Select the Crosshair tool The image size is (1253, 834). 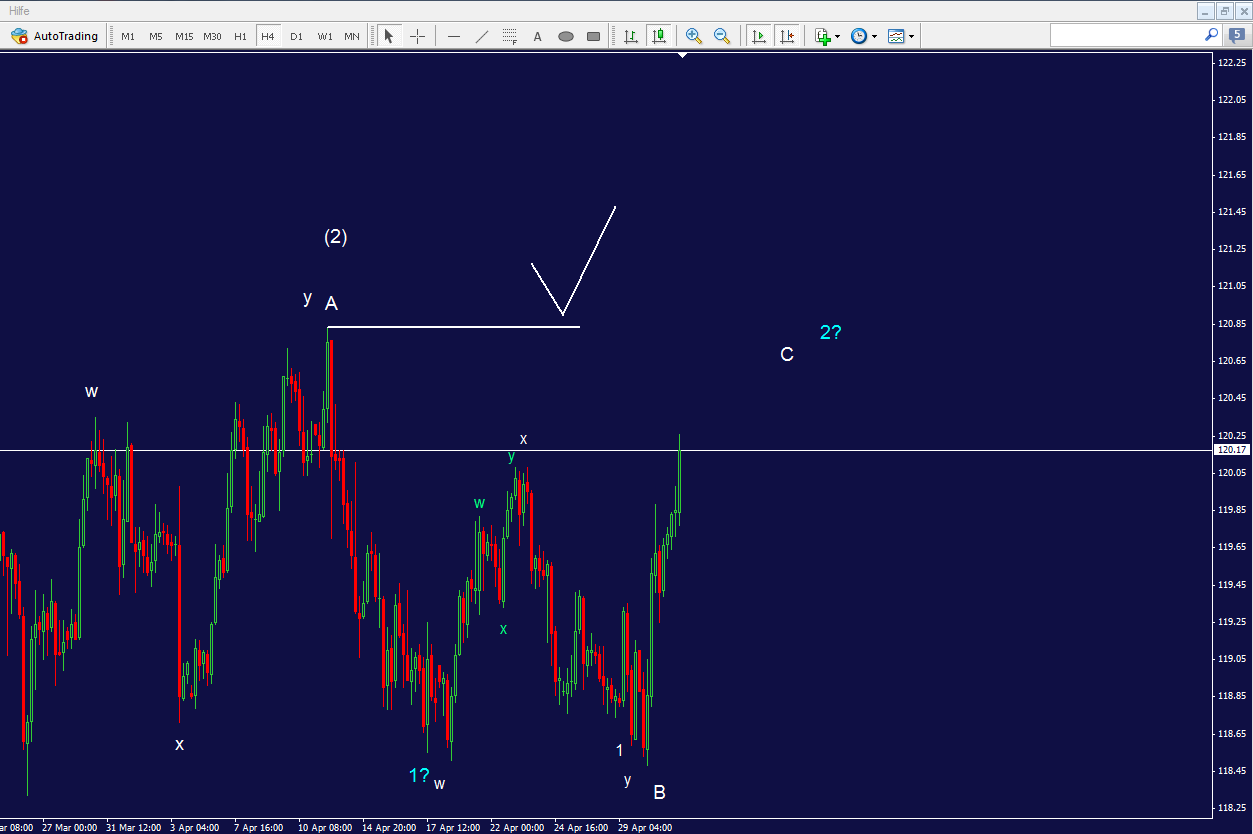tap(417, 36)
